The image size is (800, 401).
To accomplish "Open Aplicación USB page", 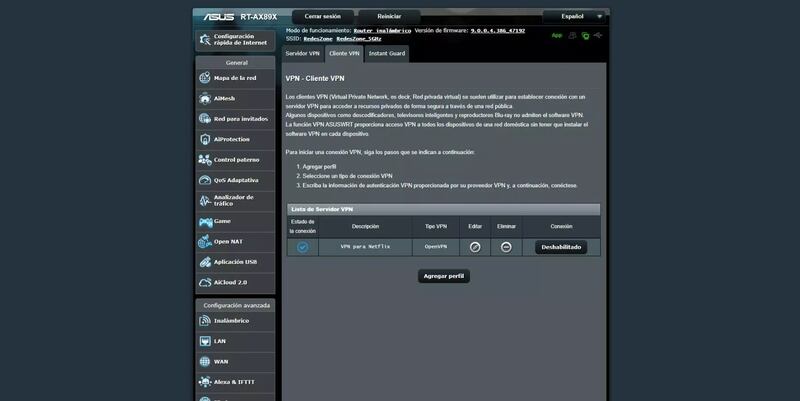I will click(234, 262).
